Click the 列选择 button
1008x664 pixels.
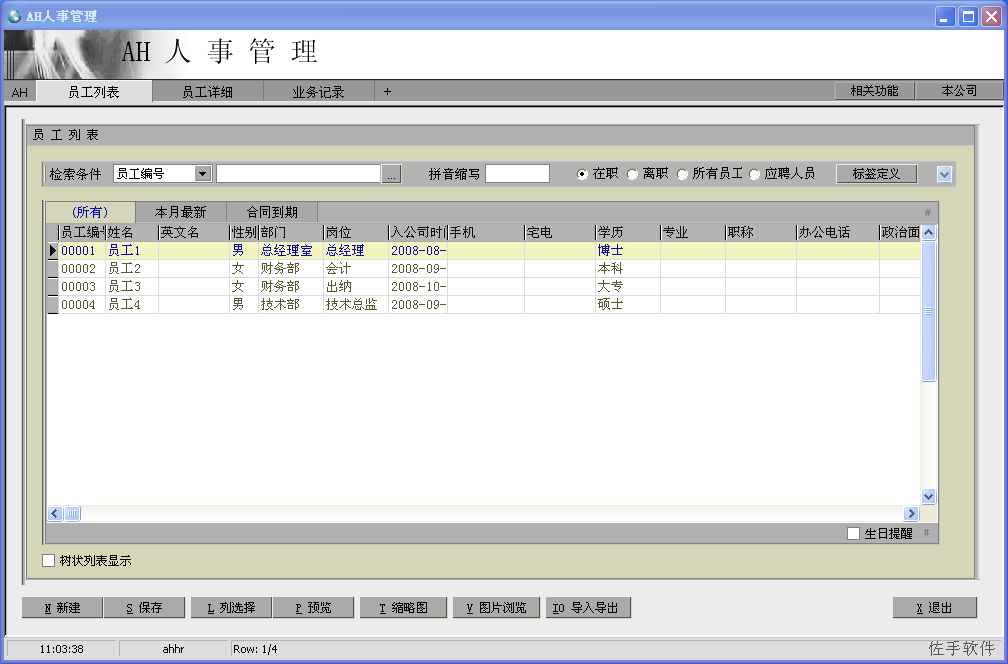pos(231,607)
